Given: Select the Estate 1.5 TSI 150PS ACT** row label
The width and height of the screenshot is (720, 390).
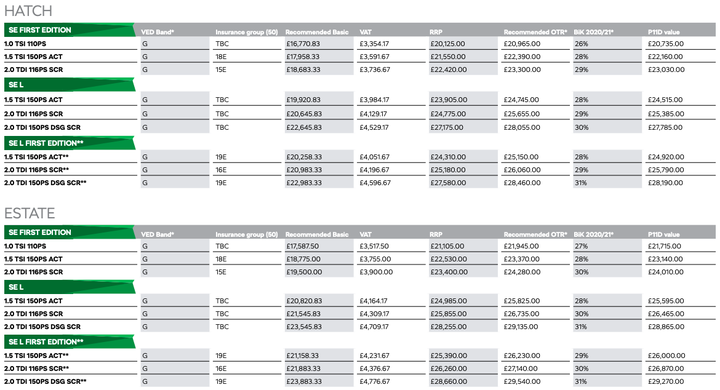Looking at the screenshot, I should pyautogui.click(x=36, y=356).
